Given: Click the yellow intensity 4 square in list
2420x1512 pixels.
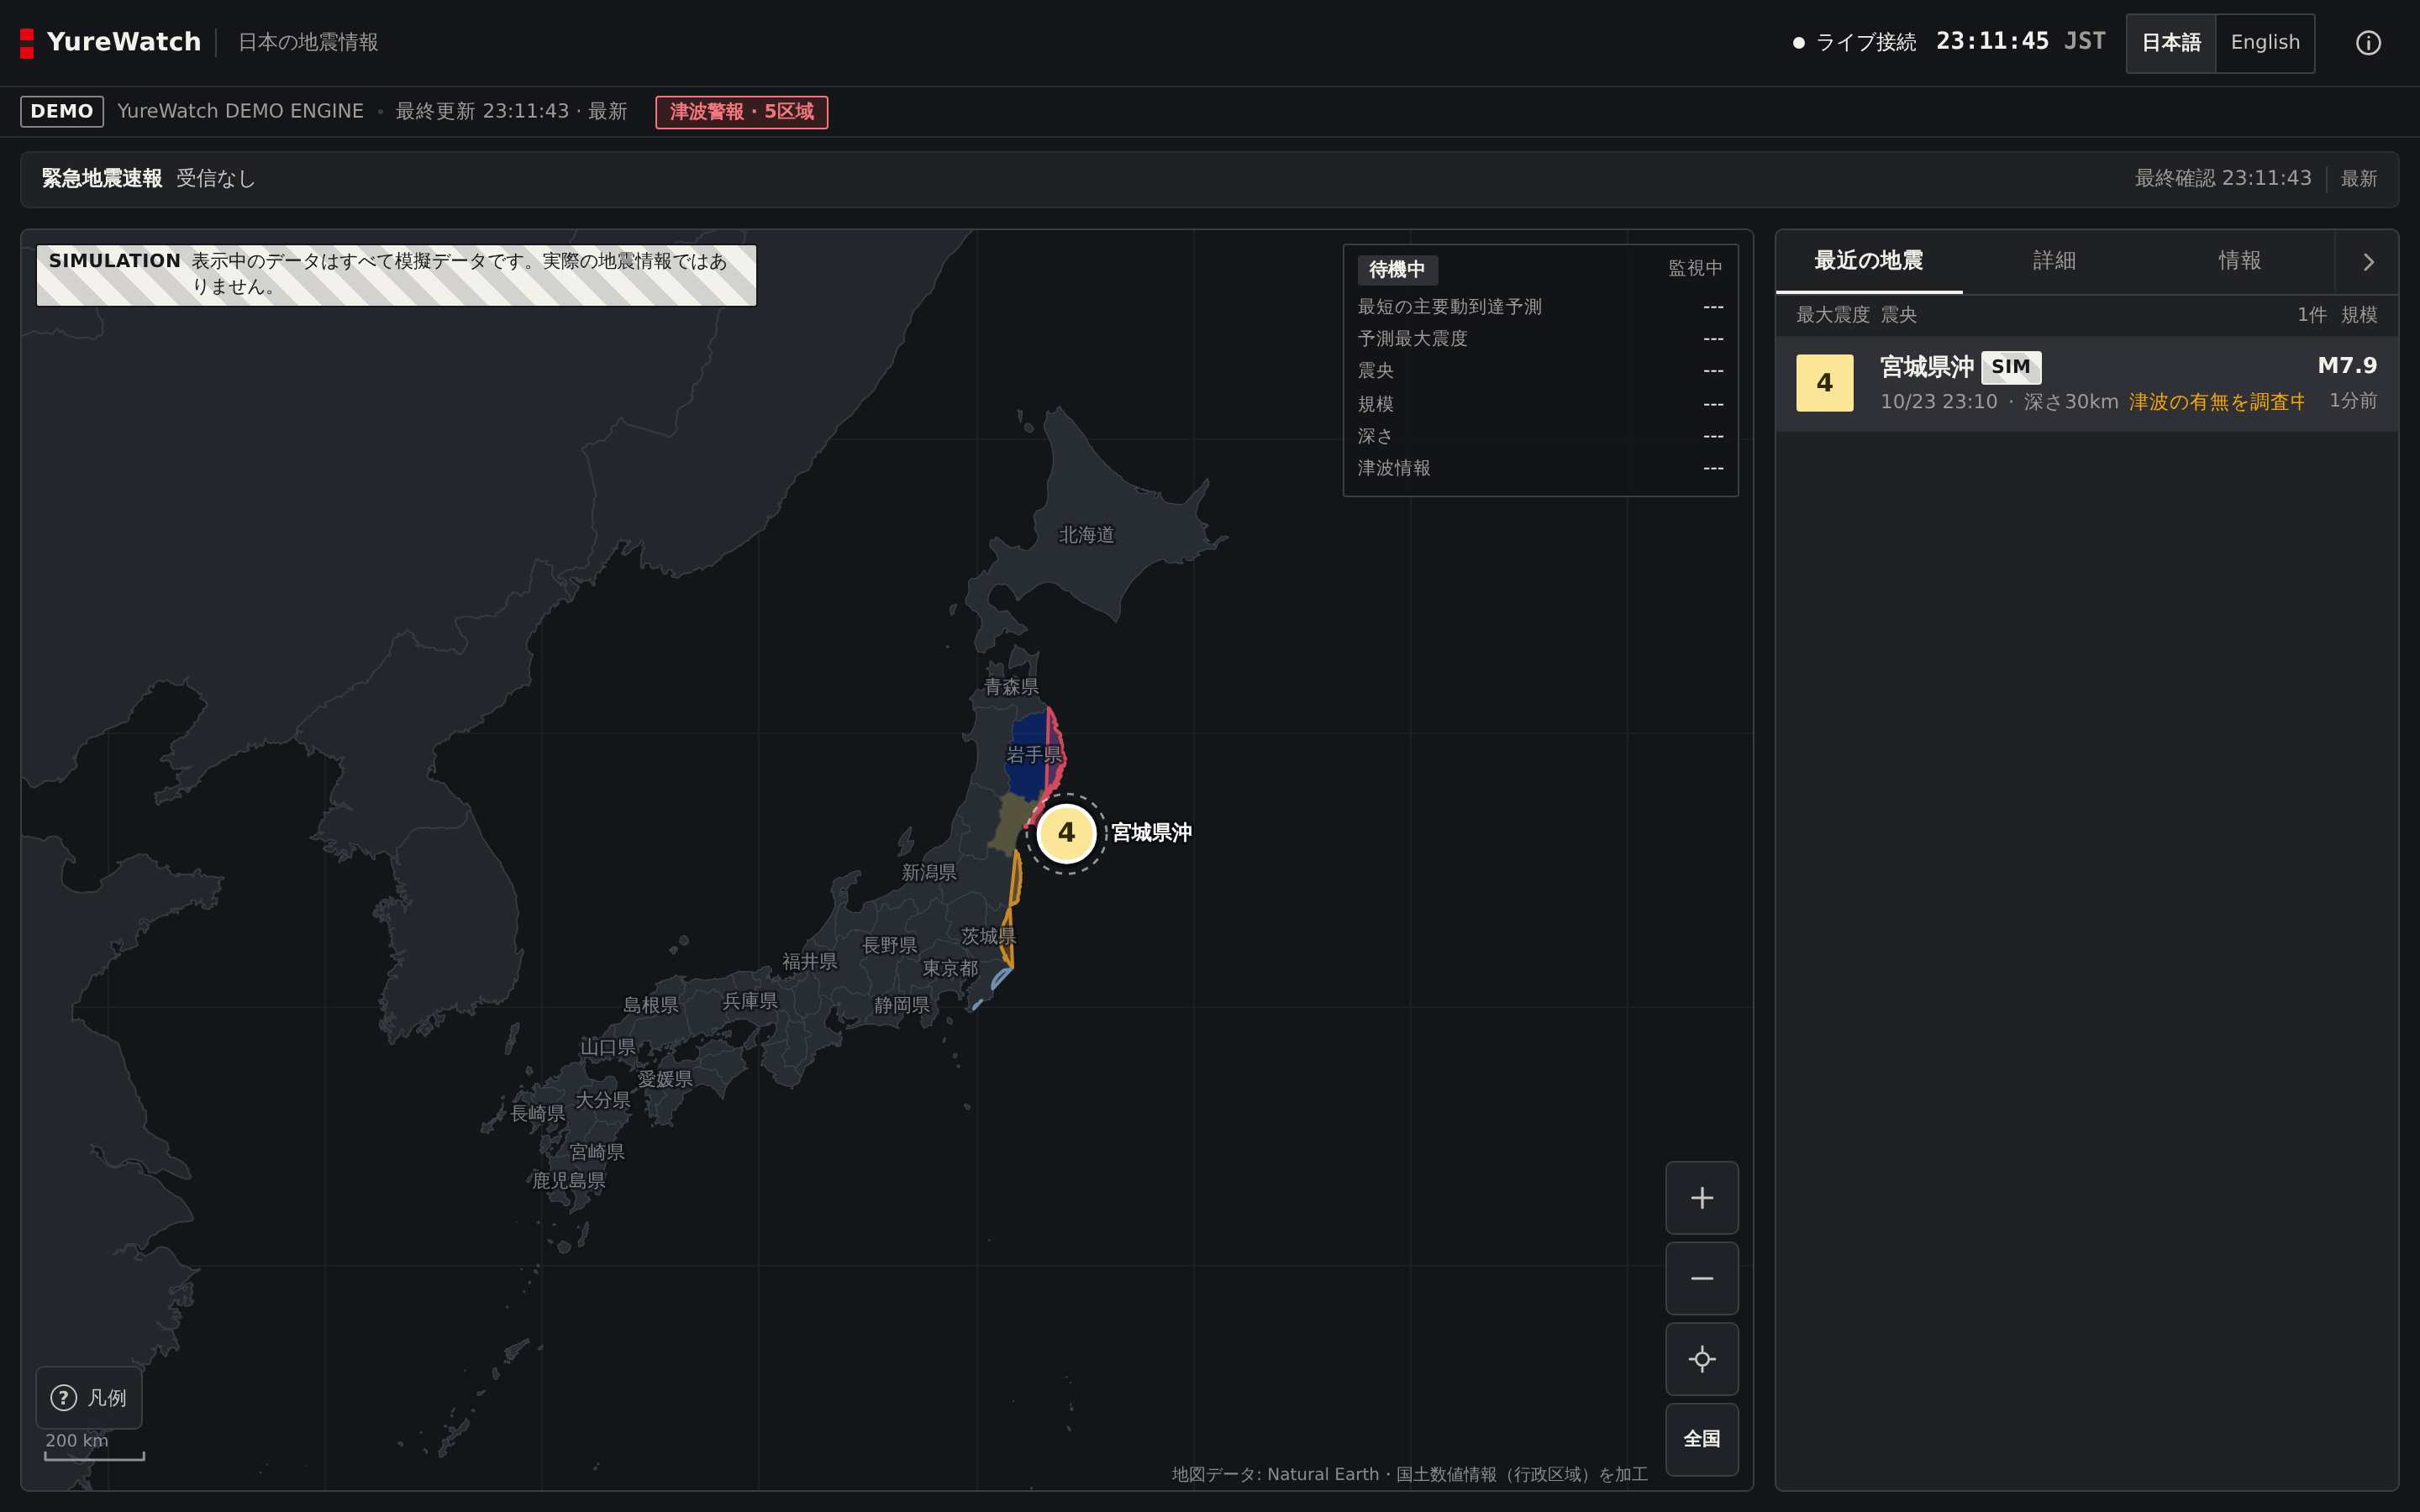Looking at the screenshot, I should point(1824,383).
